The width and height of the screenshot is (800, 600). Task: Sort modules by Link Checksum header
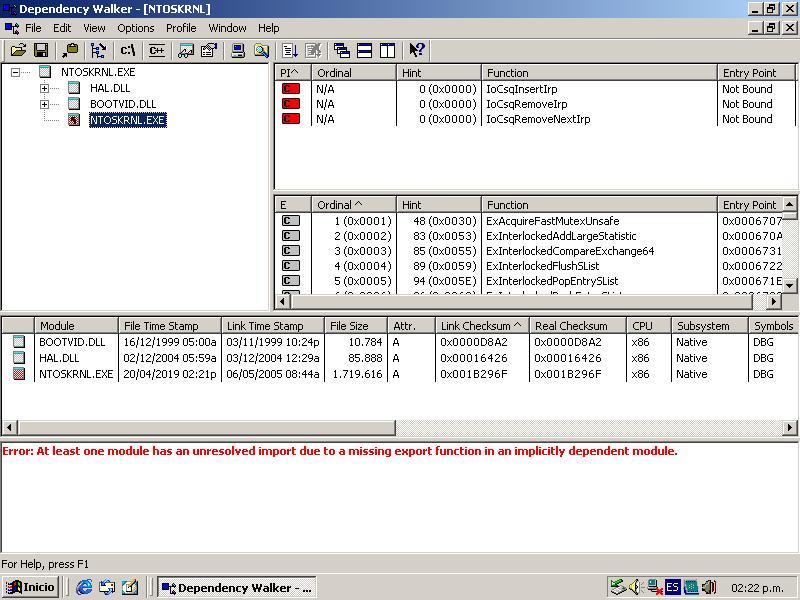click(482, 326)
